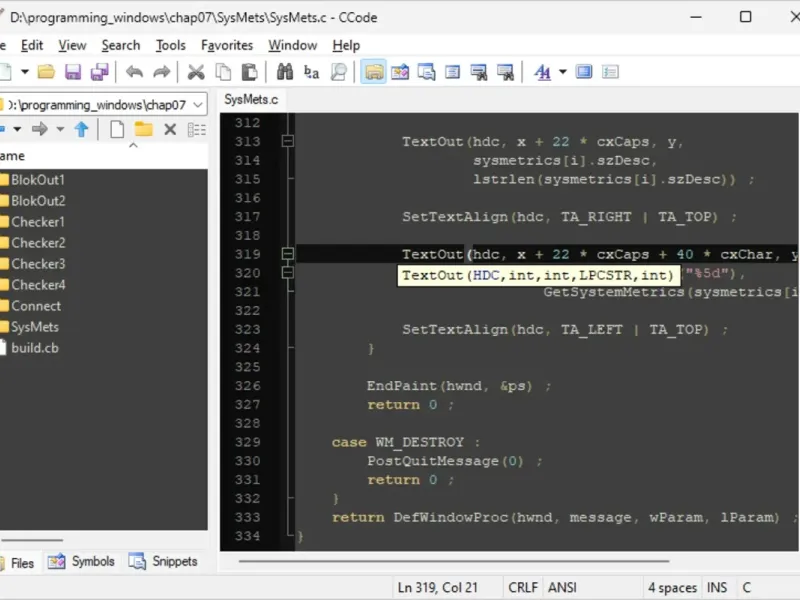
Task: Click the font size icon
Action: 542,72
